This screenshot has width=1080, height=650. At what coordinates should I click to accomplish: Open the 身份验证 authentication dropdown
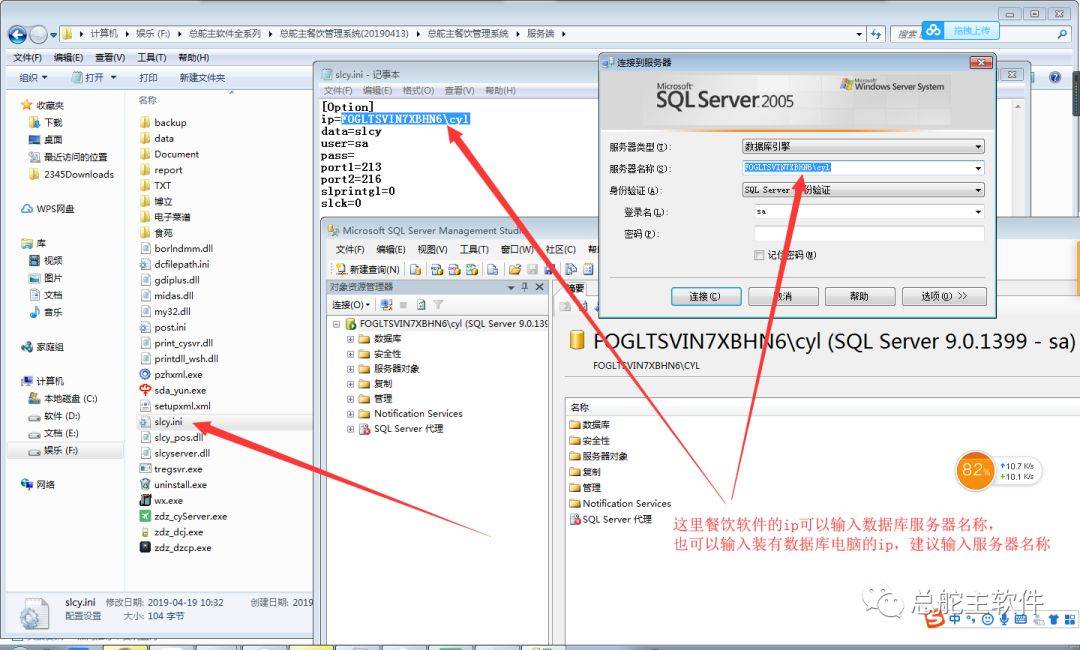coord(978,190)
